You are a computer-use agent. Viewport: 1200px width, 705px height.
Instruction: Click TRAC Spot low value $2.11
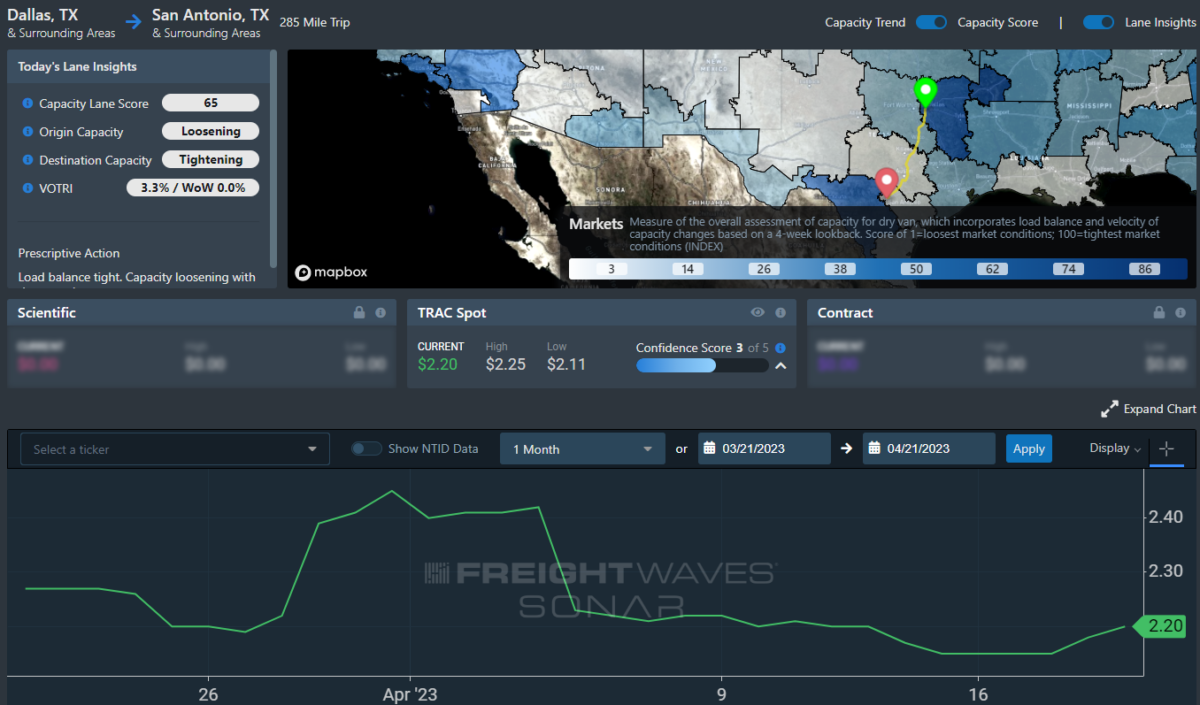(x=567, y=364)
